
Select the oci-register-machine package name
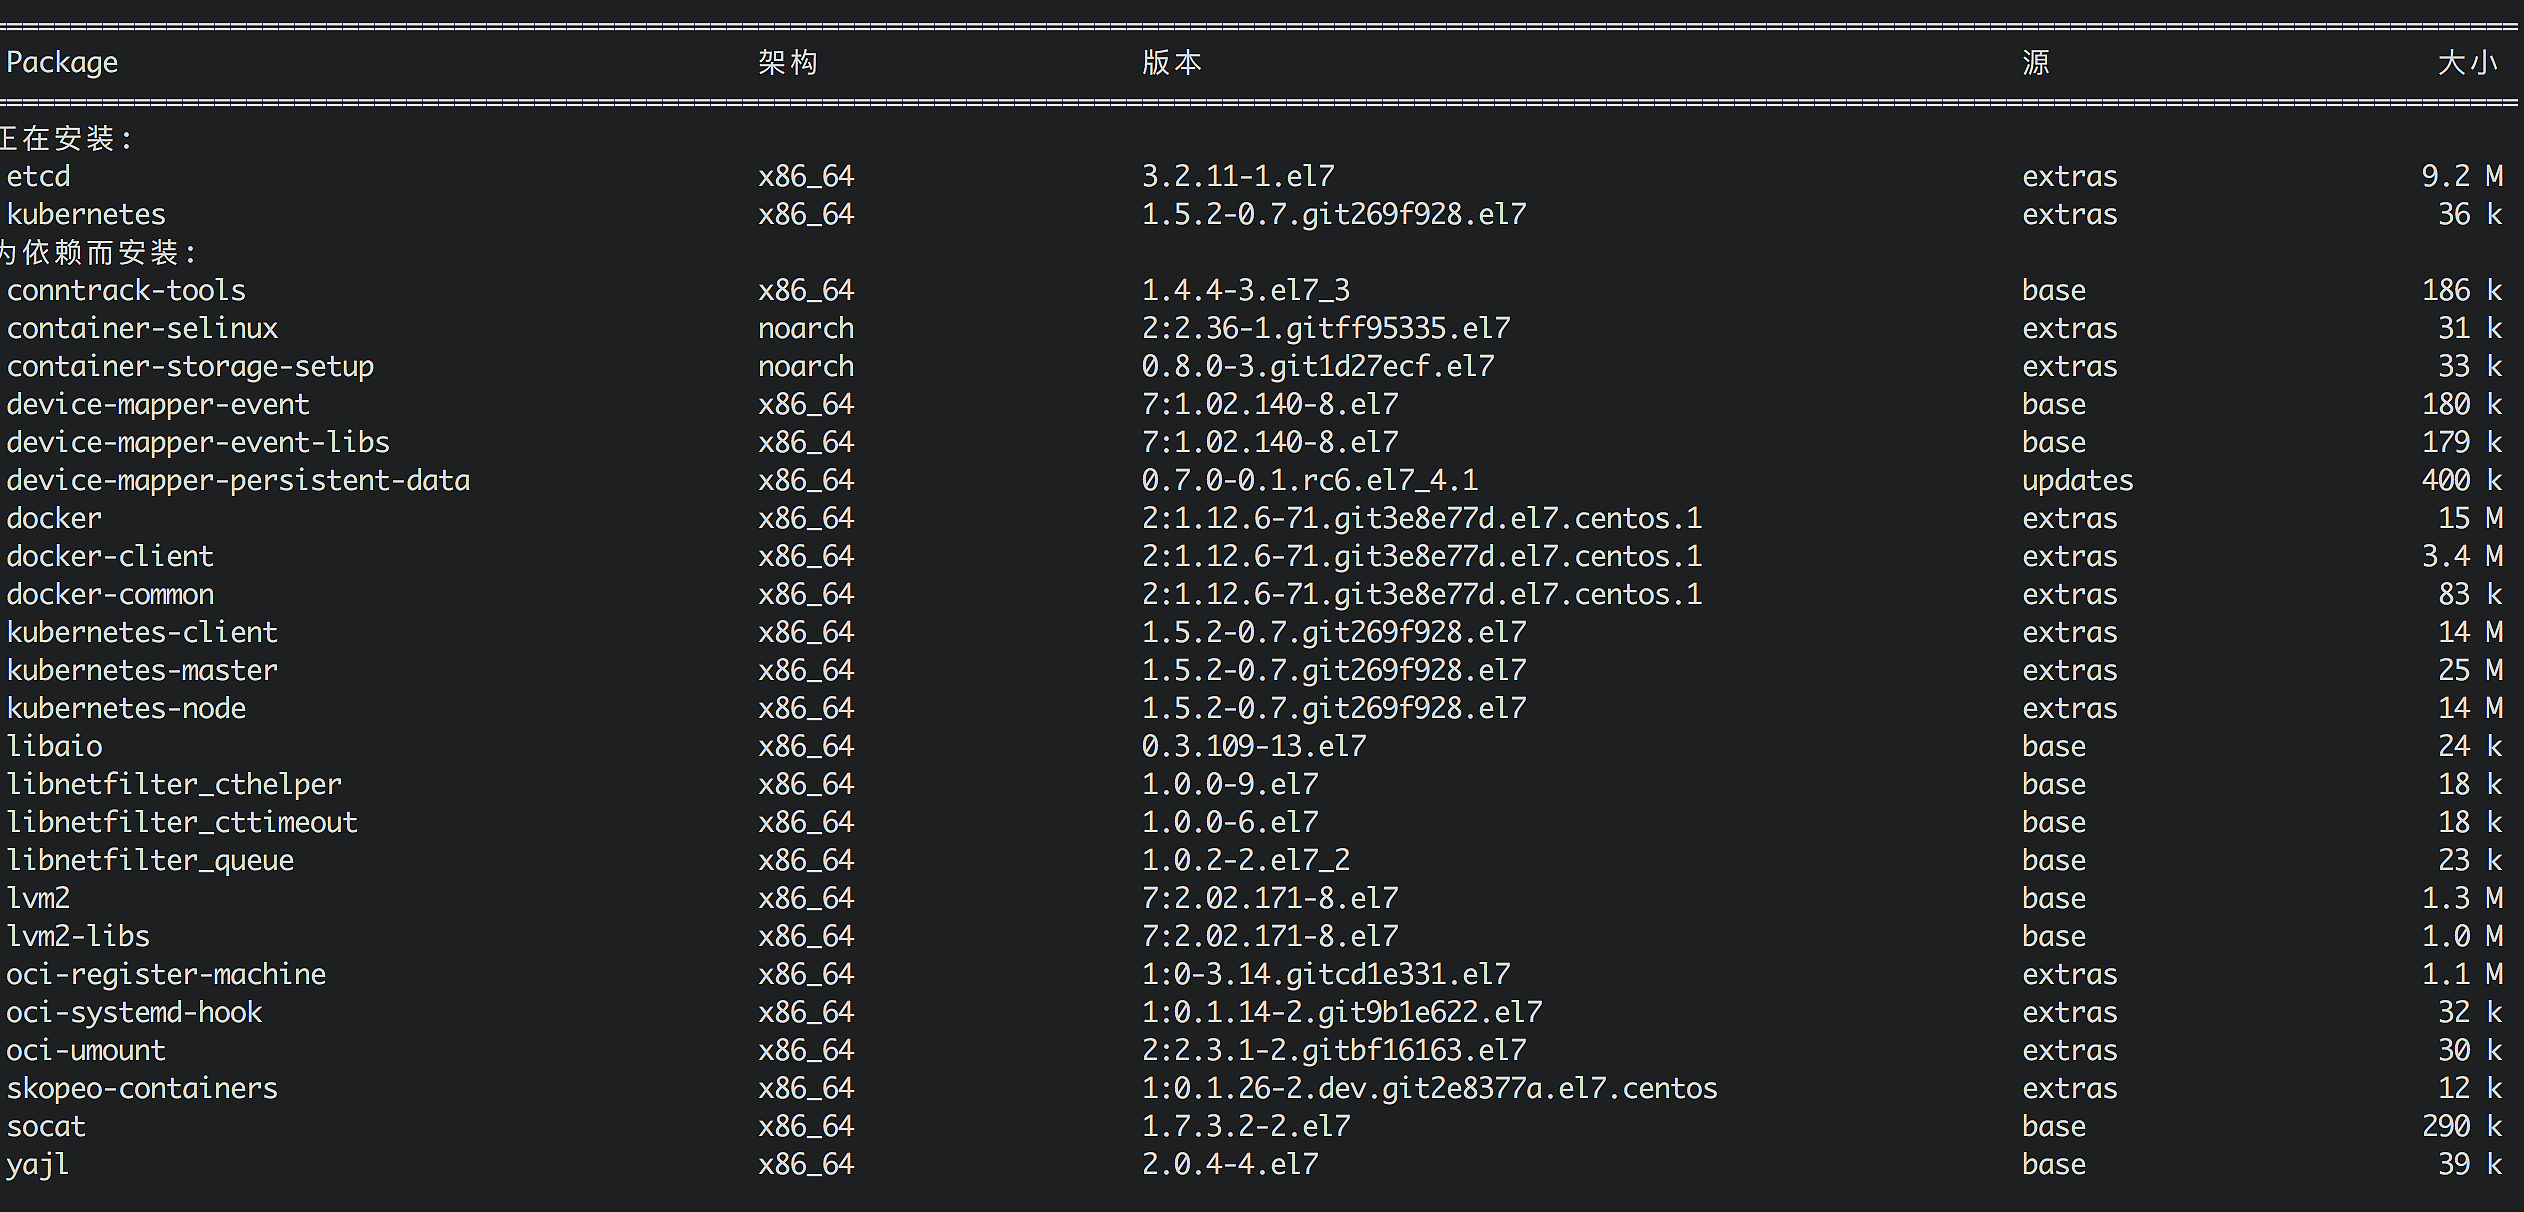click(x=166, y=974)
